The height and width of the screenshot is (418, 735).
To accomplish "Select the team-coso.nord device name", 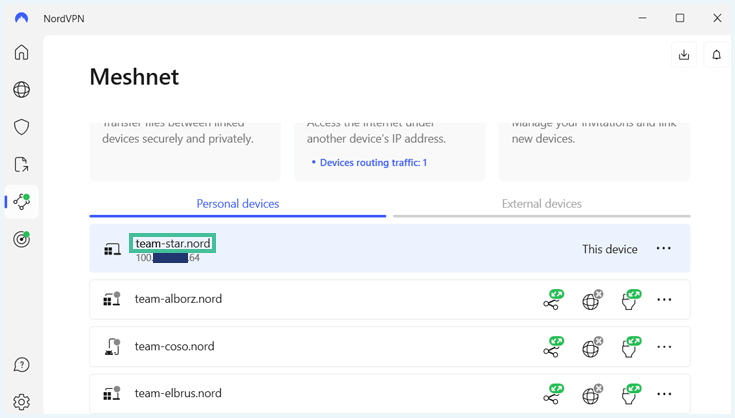I will [174, 346].
